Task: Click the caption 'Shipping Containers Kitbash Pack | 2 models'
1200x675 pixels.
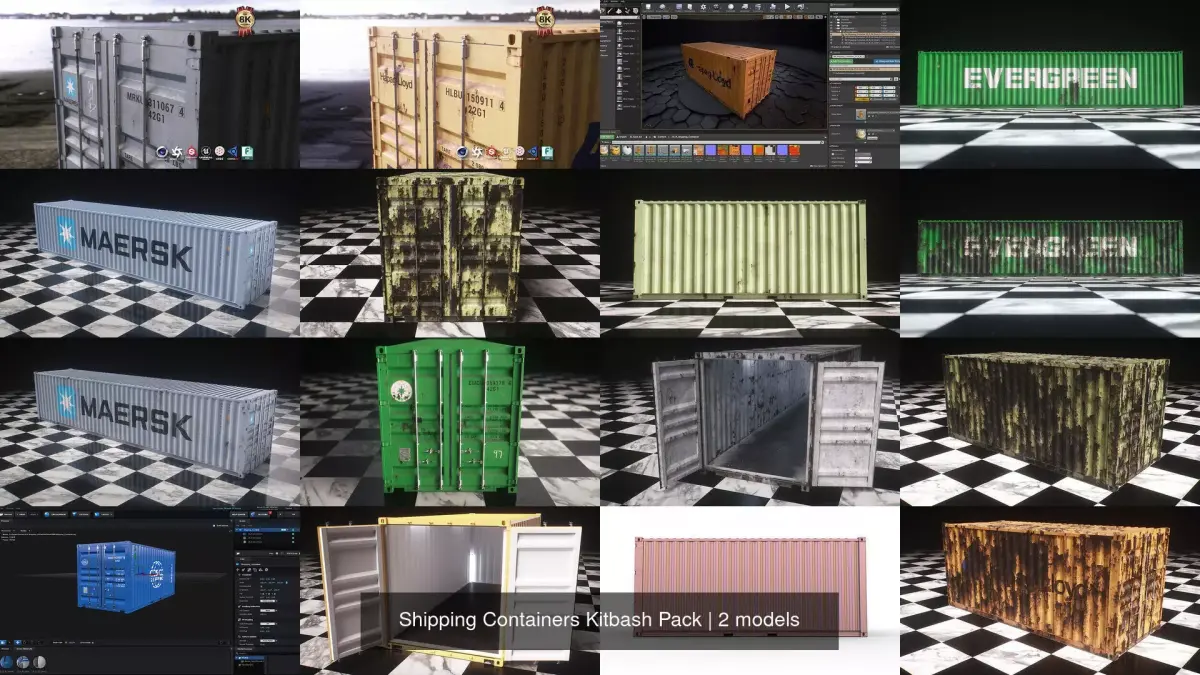Action: [599, 620]
